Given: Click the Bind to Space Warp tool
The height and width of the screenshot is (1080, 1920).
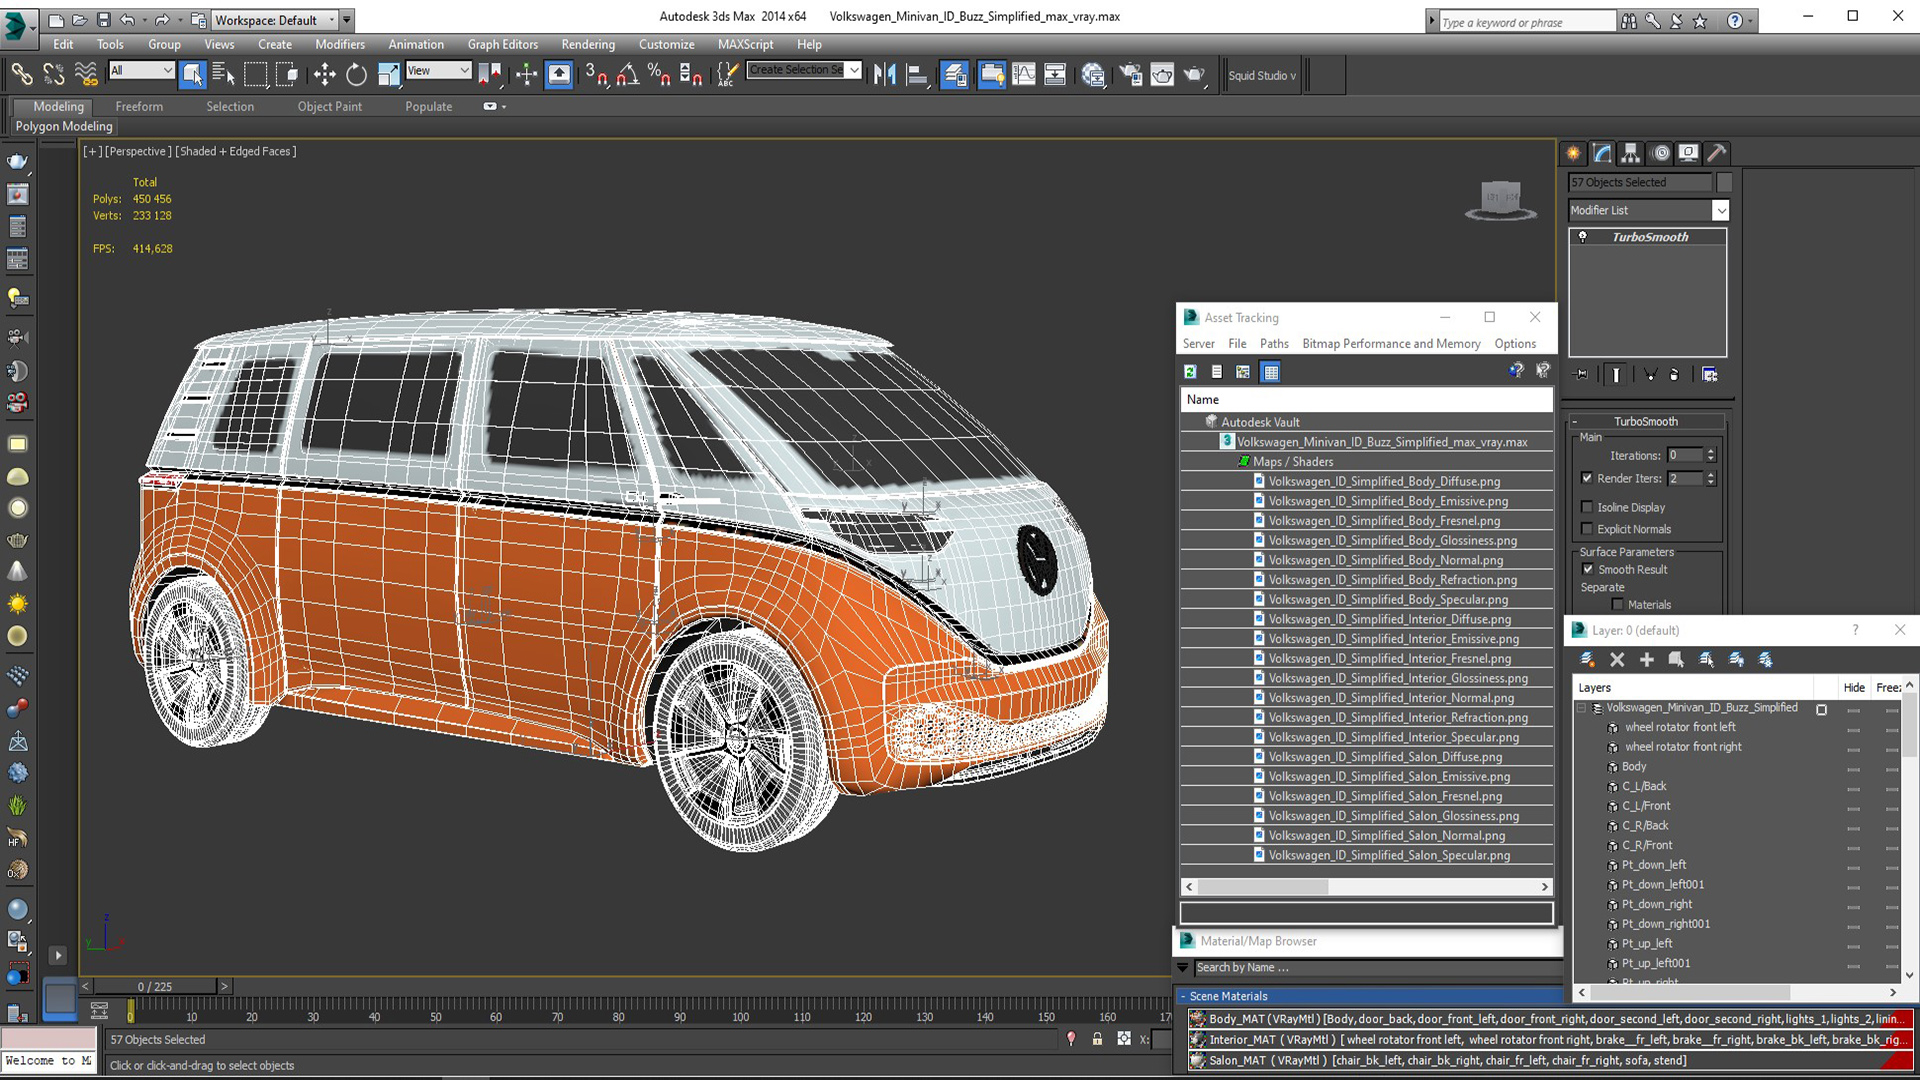Looking at the screenshot, I should (86, 74).
